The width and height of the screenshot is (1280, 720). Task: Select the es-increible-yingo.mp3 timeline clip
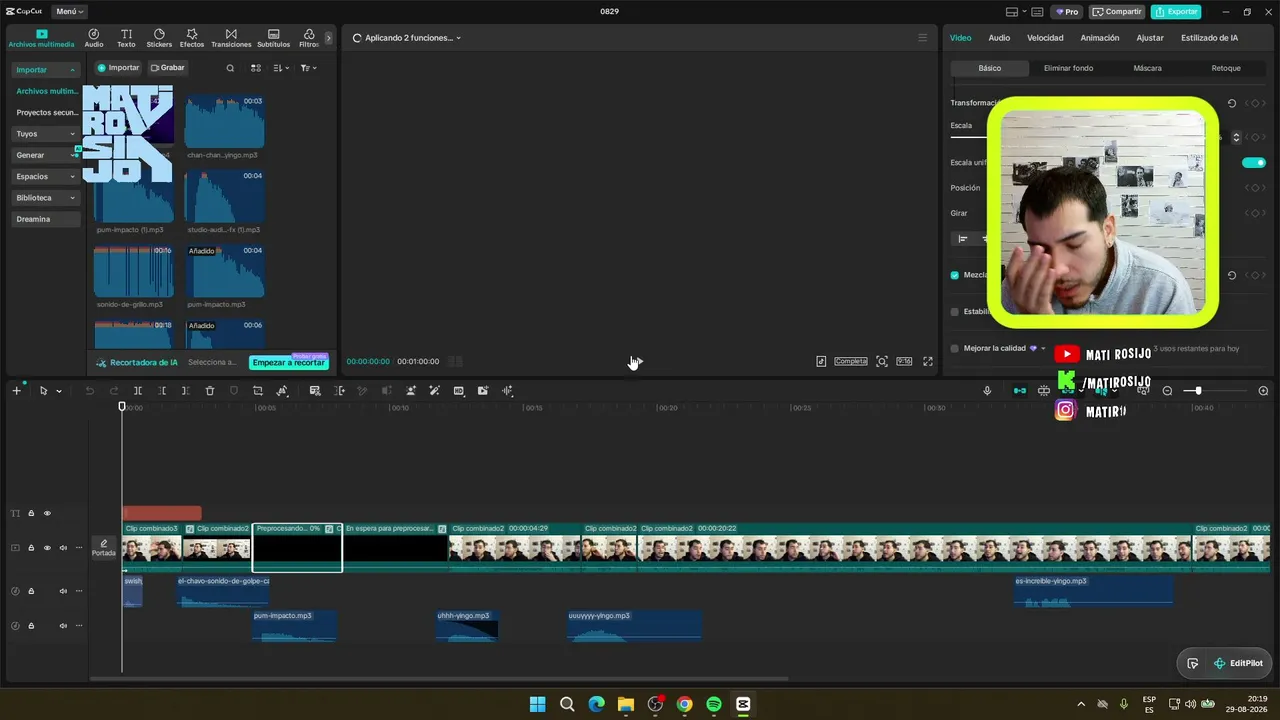[x=1093, y=590]
